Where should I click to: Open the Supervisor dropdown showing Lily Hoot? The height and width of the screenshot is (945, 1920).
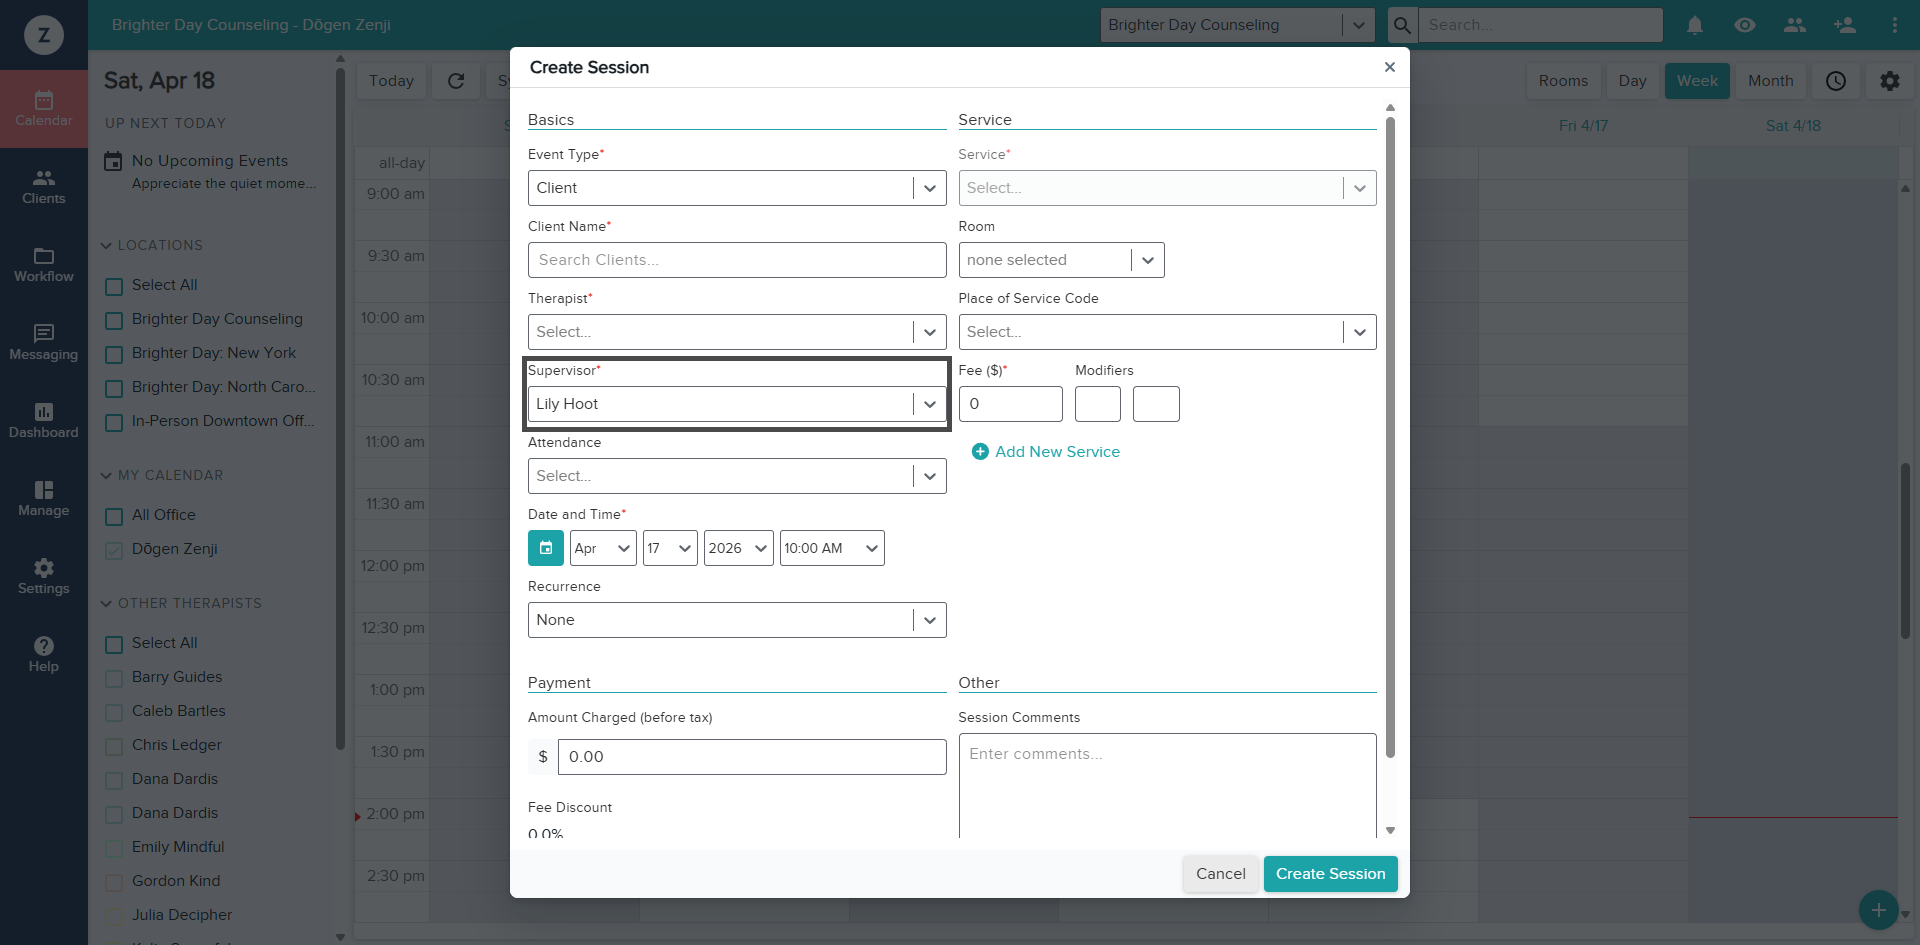pyautogui.click(x=737, y=404)
